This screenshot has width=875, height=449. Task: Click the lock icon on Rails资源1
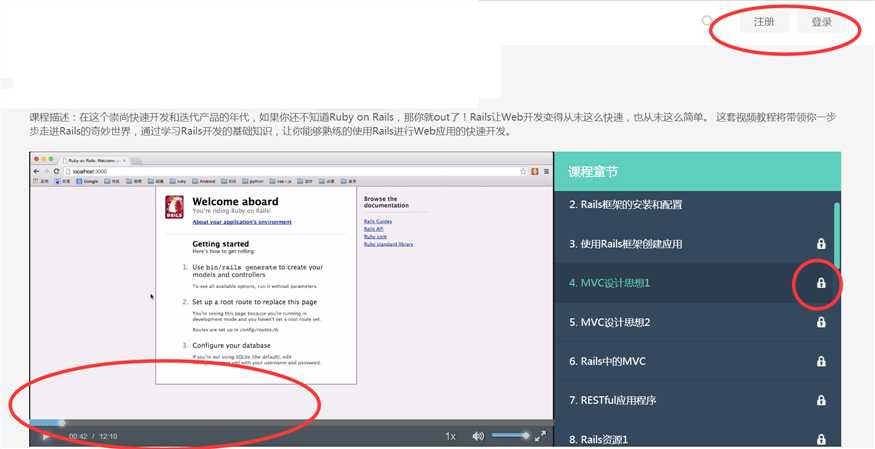click(x=821, y=439)
